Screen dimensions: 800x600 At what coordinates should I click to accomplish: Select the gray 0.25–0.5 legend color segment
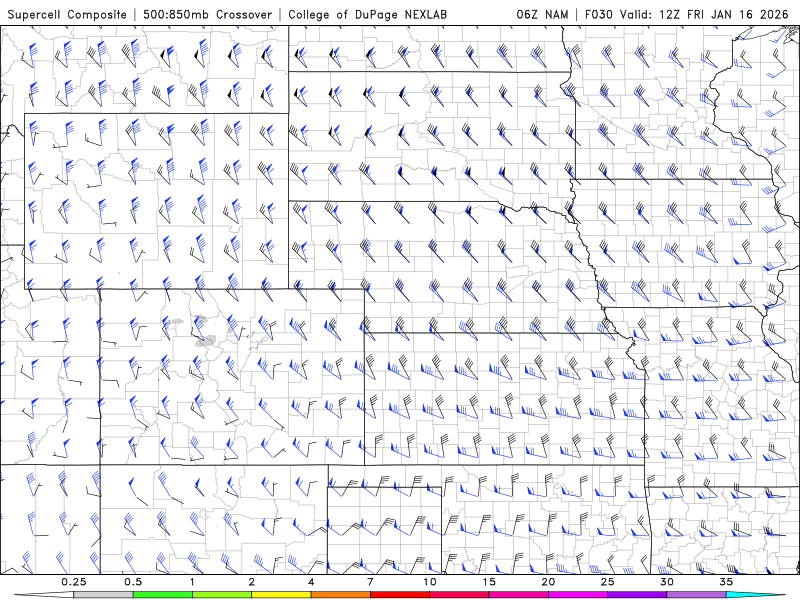pyautogui.click(x=103, y=595)
